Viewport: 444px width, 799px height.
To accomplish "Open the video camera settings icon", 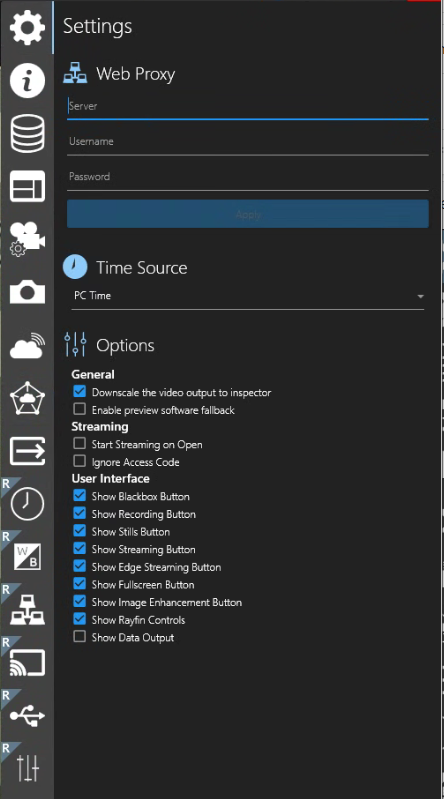I will click(x=27, y=238).
